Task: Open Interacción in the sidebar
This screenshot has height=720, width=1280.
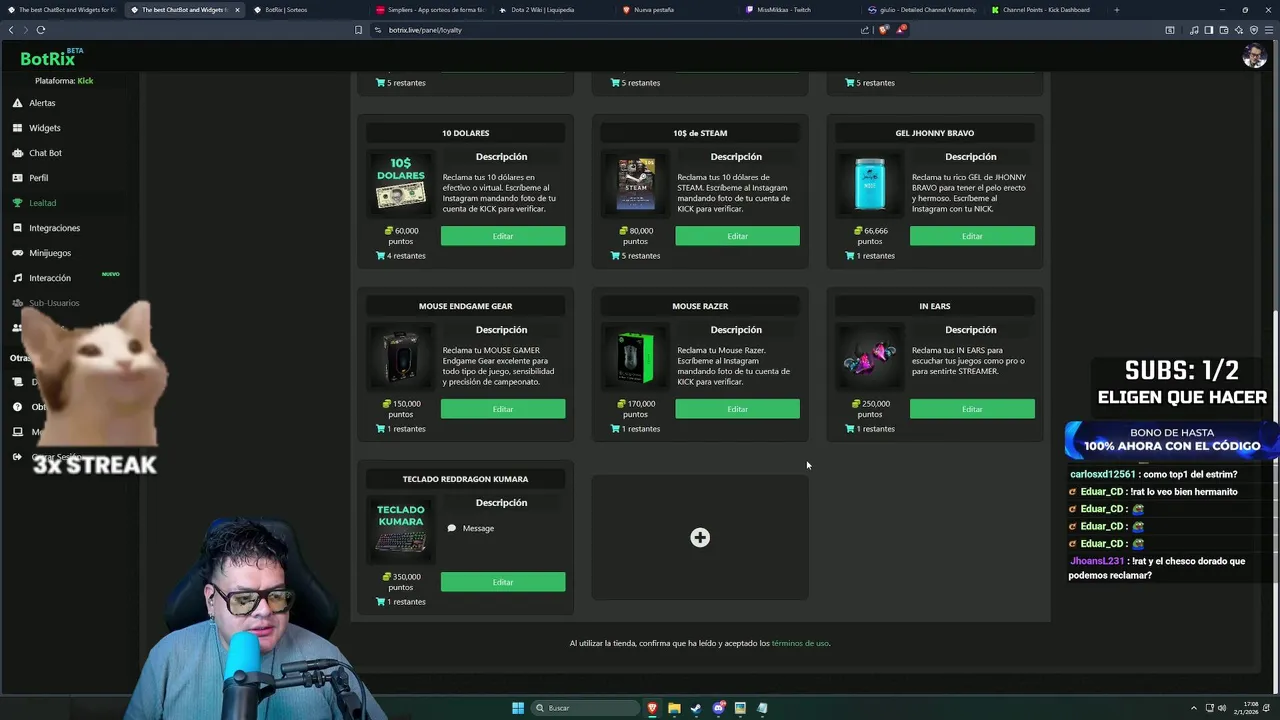Action: (50, 278)
